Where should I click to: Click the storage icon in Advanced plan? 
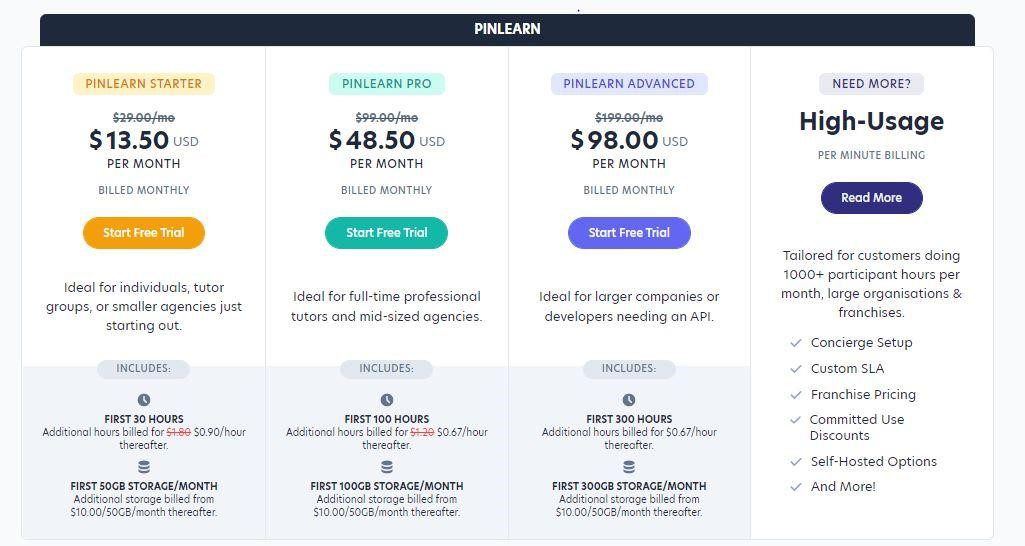click(629, 467)
